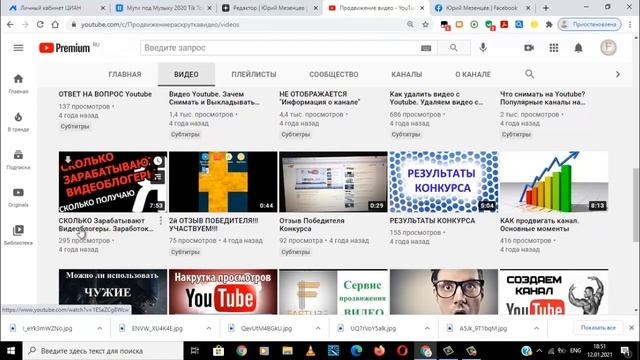Bookmark this page with the star

click(425, 24)
